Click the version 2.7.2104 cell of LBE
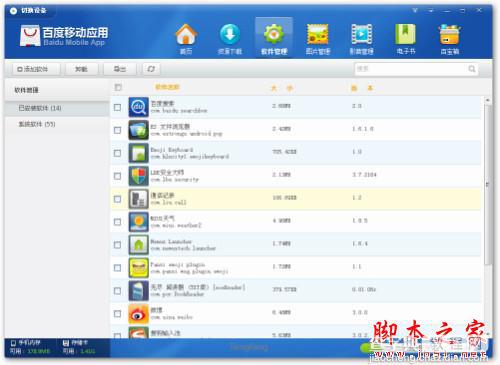The image size is (500, 365). click(x=364, y=175)
